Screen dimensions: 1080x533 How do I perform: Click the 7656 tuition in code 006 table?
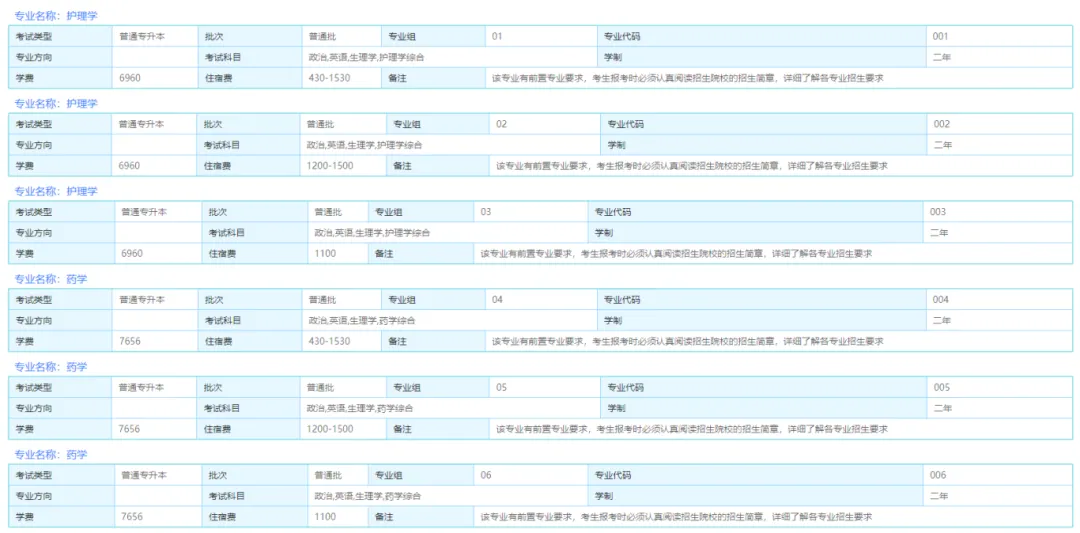(x=131, y=517)
